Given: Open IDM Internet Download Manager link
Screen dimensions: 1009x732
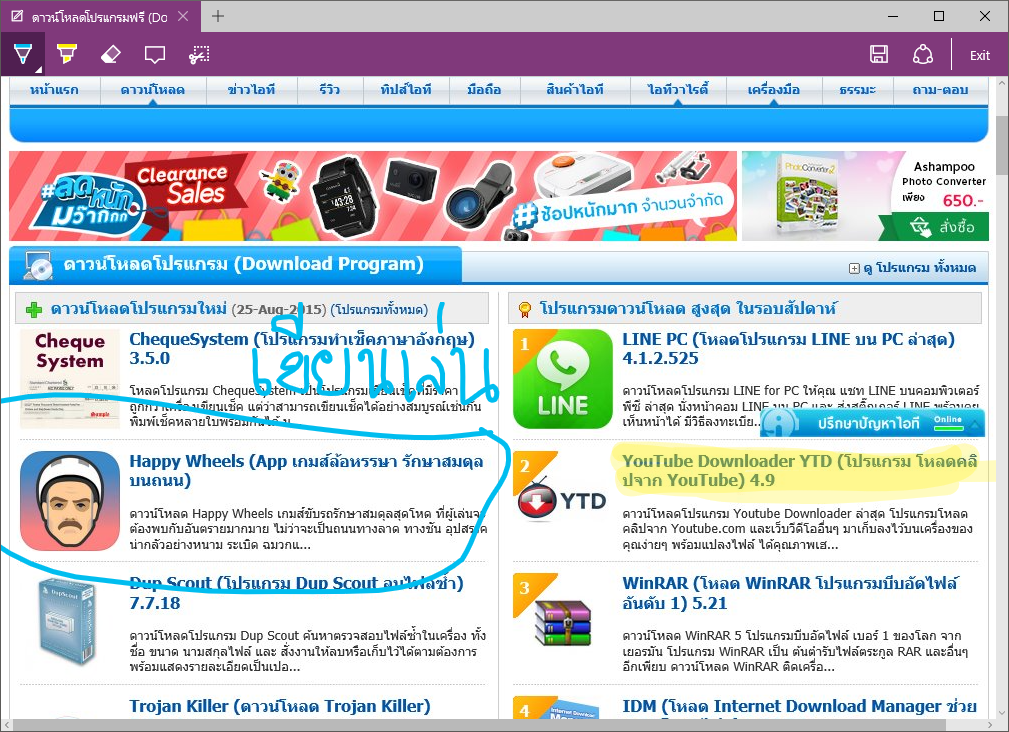Looking at the screenshot, I should (x=799, y=706).
